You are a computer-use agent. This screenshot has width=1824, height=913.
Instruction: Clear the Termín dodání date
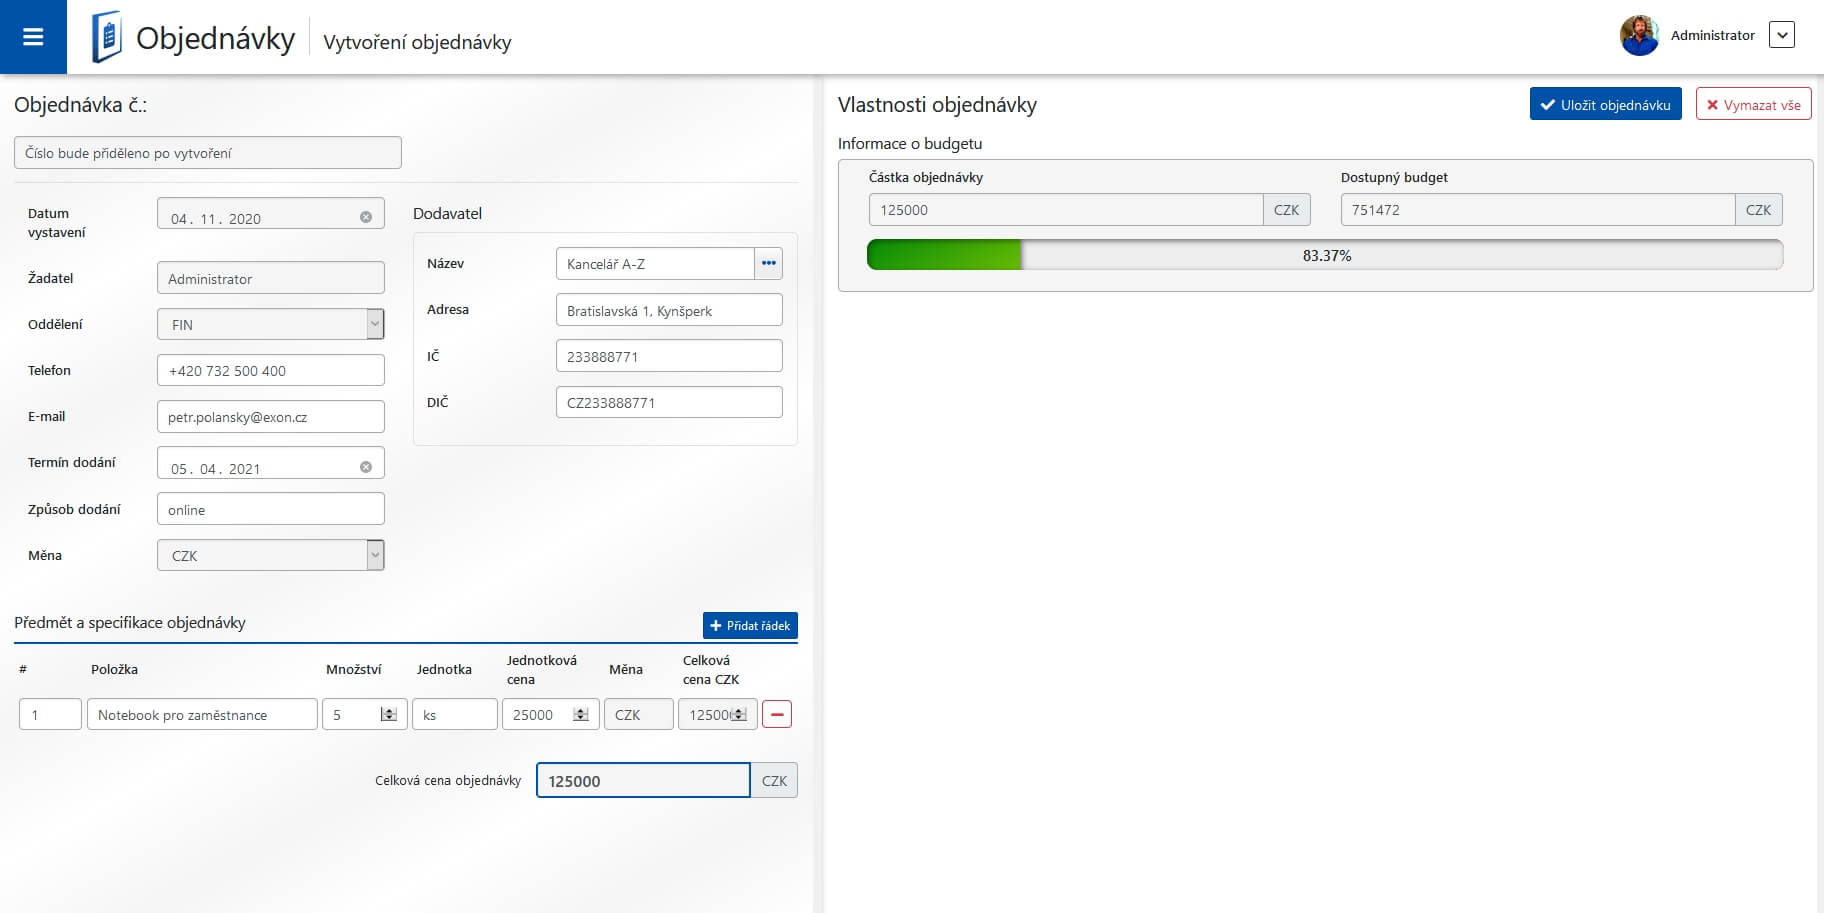click(x=366, y=467)
